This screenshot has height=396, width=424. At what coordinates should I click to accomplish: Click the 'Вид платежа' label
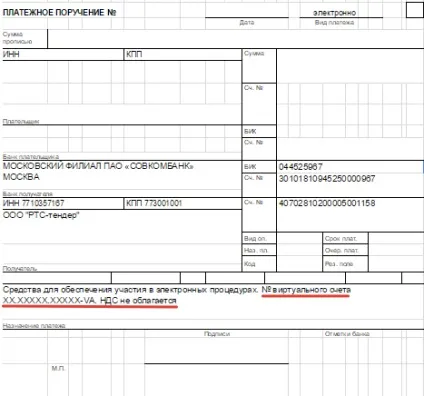coord(334,22)
